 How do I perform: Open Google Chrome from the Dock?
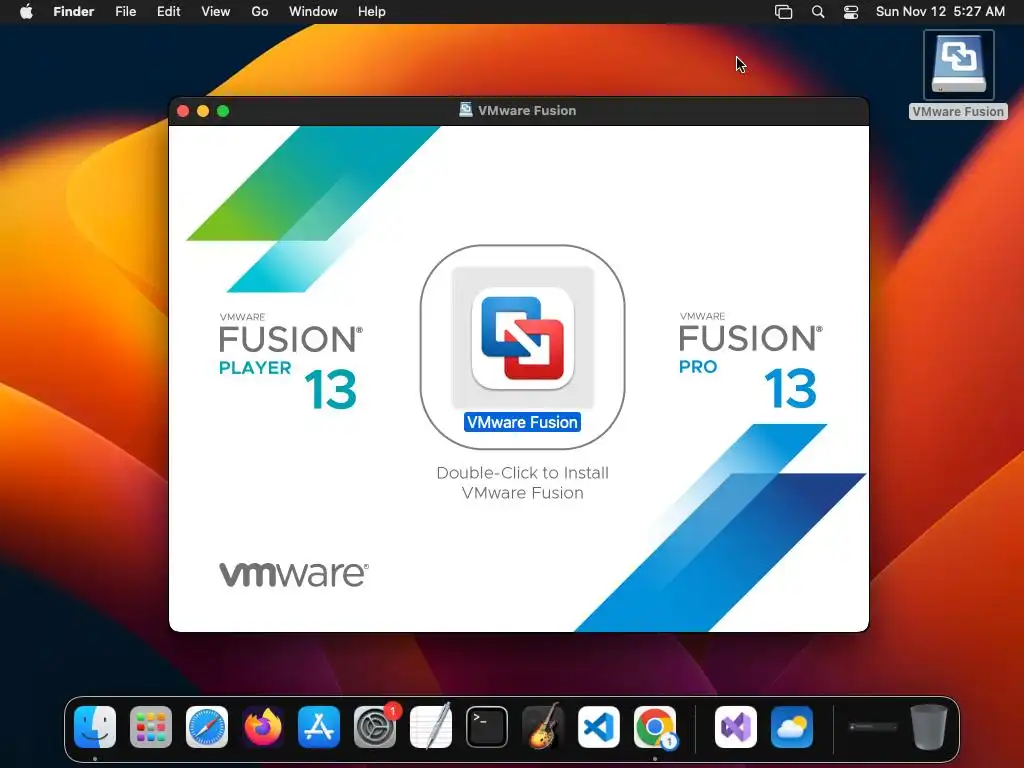[x=655, y=727]
